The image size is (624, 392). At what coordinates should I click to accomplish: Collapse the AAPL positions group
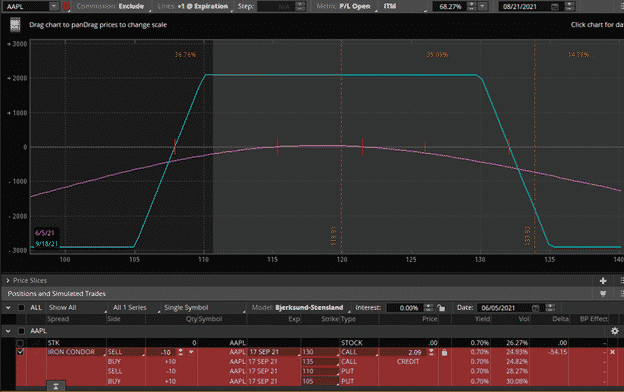tap(8, 331)
